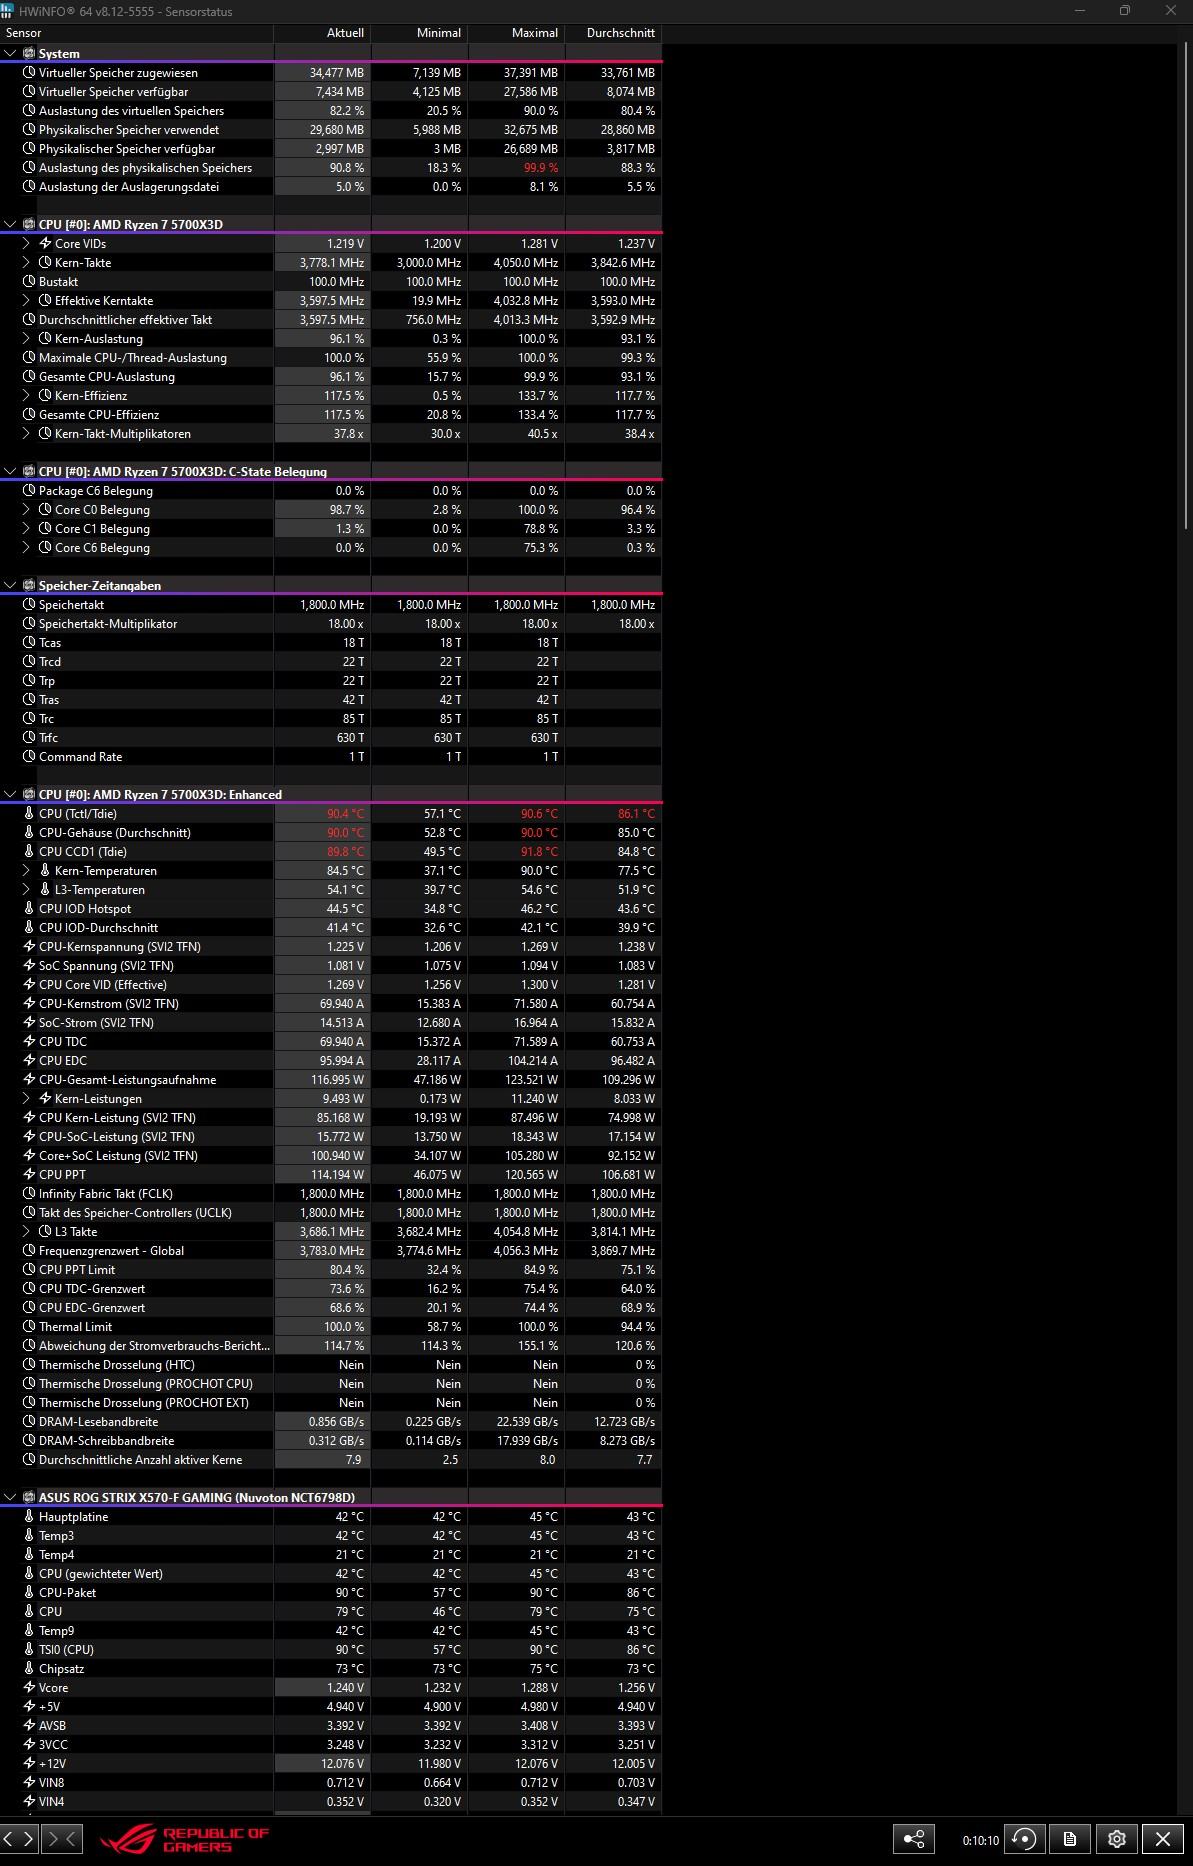Viewport: 1193px width, 1866px height.
Task: Expand the Kern-Takt-Multiplikatoren row
Action: click(x=26, y=433)
